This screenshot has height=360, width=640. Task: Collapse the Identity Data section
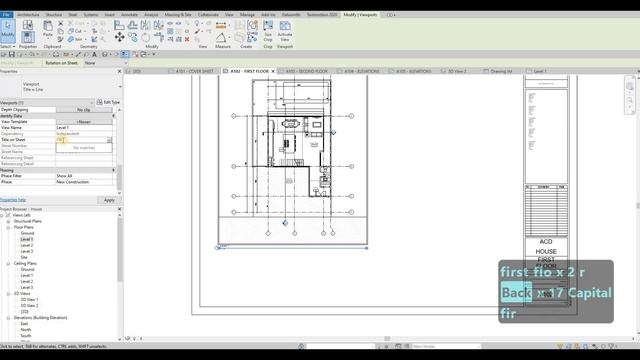(x=113, y=116)
